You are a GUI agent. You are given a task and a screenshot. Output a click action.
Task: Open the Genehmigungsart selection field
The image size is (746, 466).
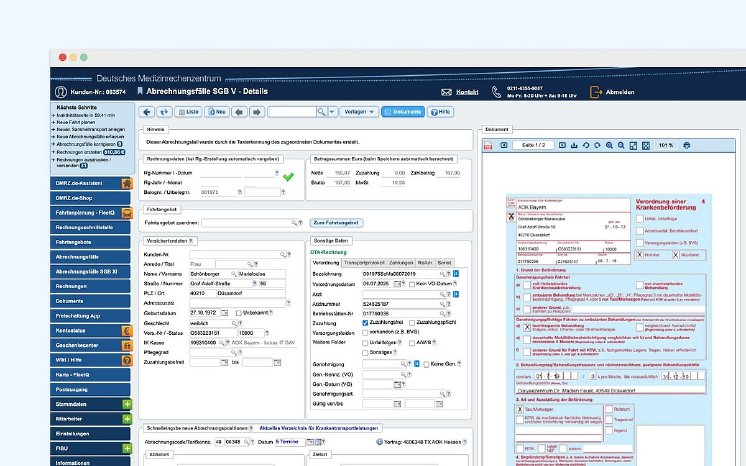[x=404, y=394]
